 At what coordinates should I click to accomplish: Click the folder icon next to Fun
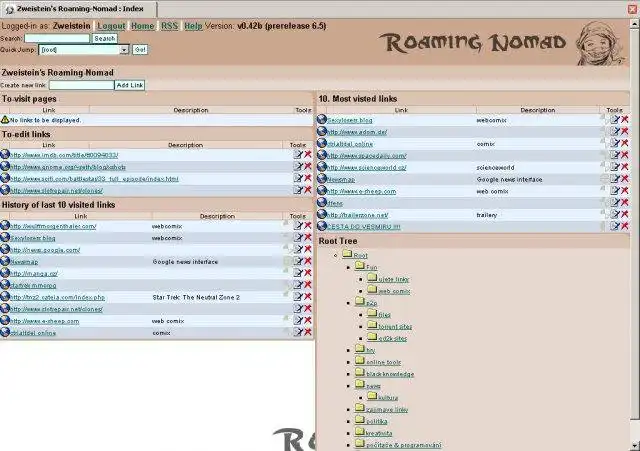point(360,266)
